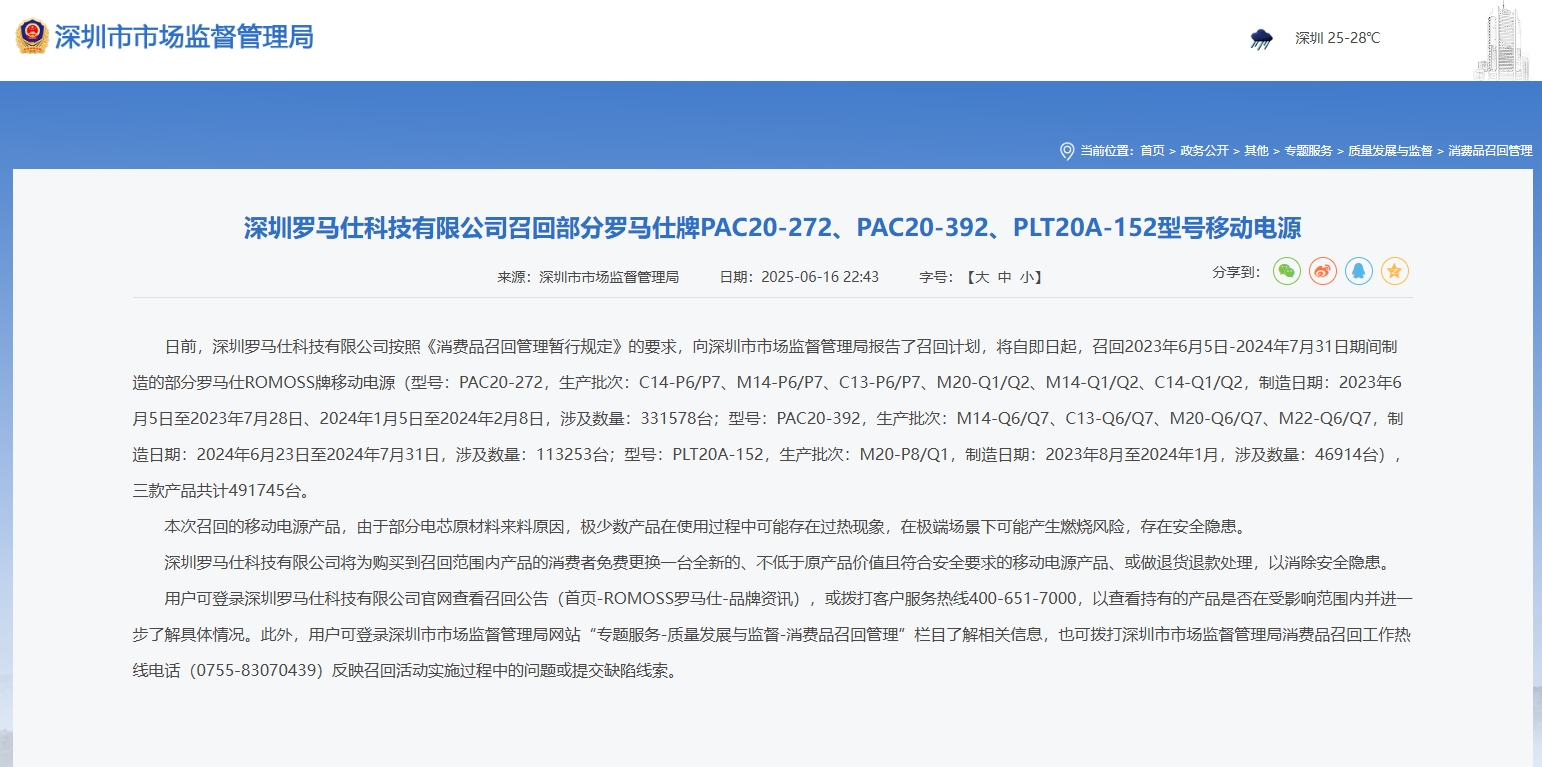Click the article headline about 罗马仕 recall

[772, 228]
